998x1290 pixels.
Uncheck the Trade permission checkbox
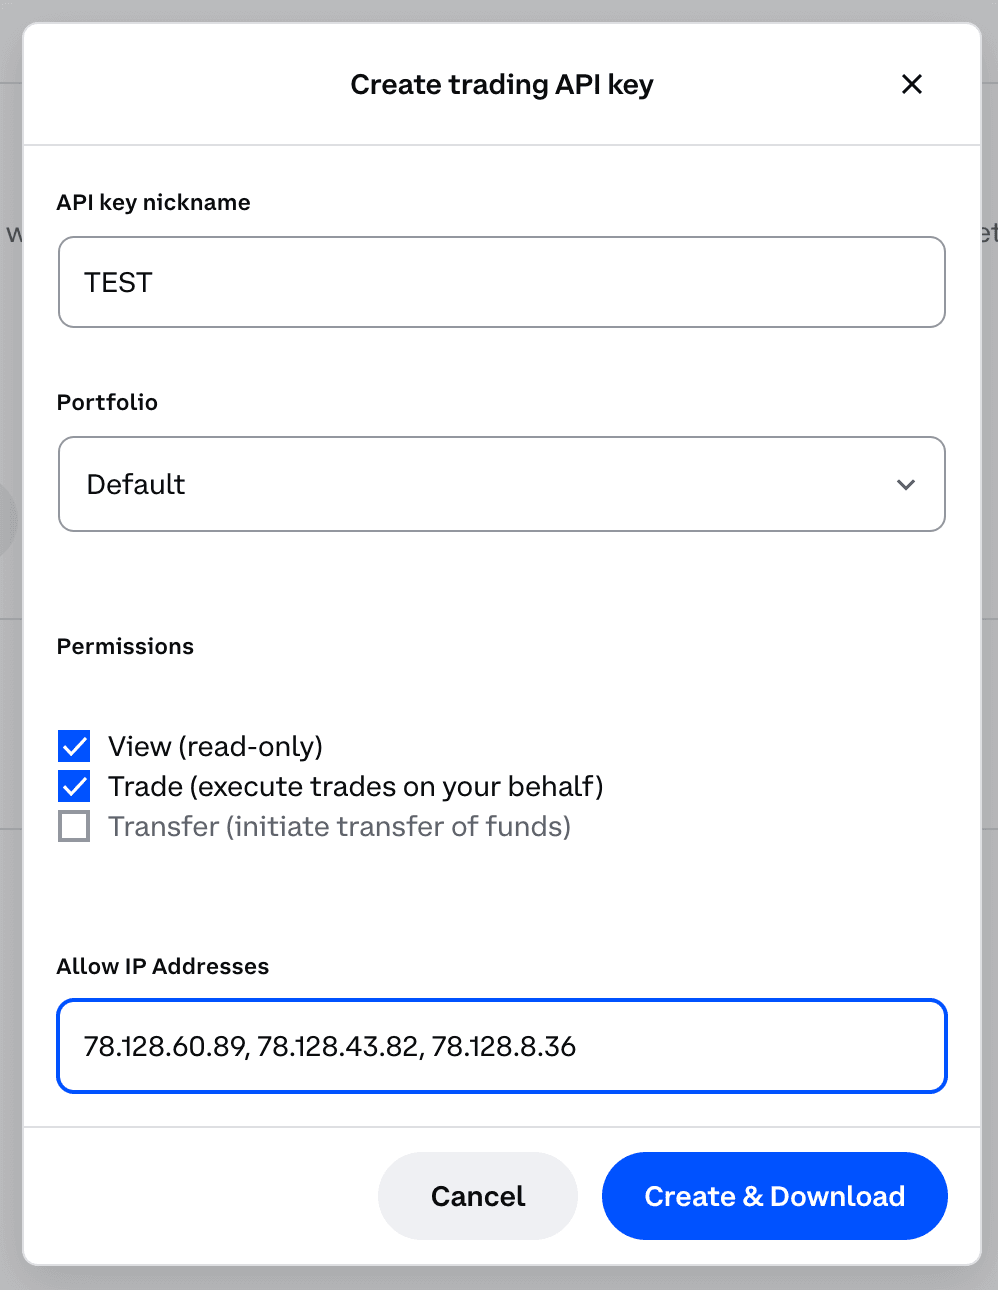(74, 786)
